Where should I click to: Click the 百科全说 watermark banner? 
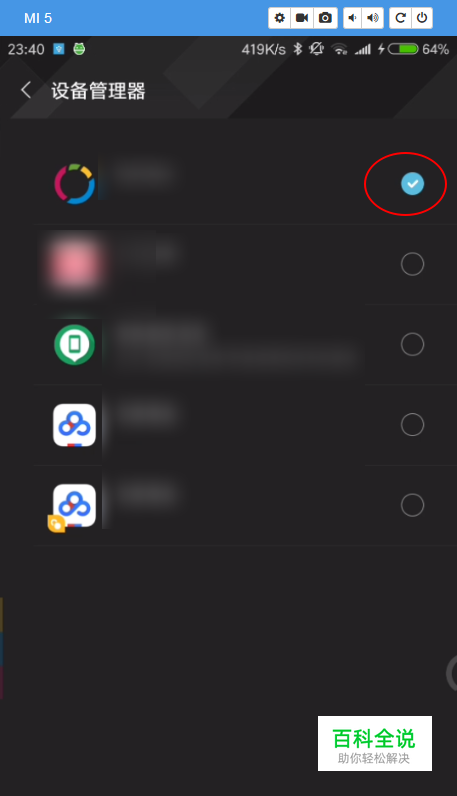tap(375, 743)
